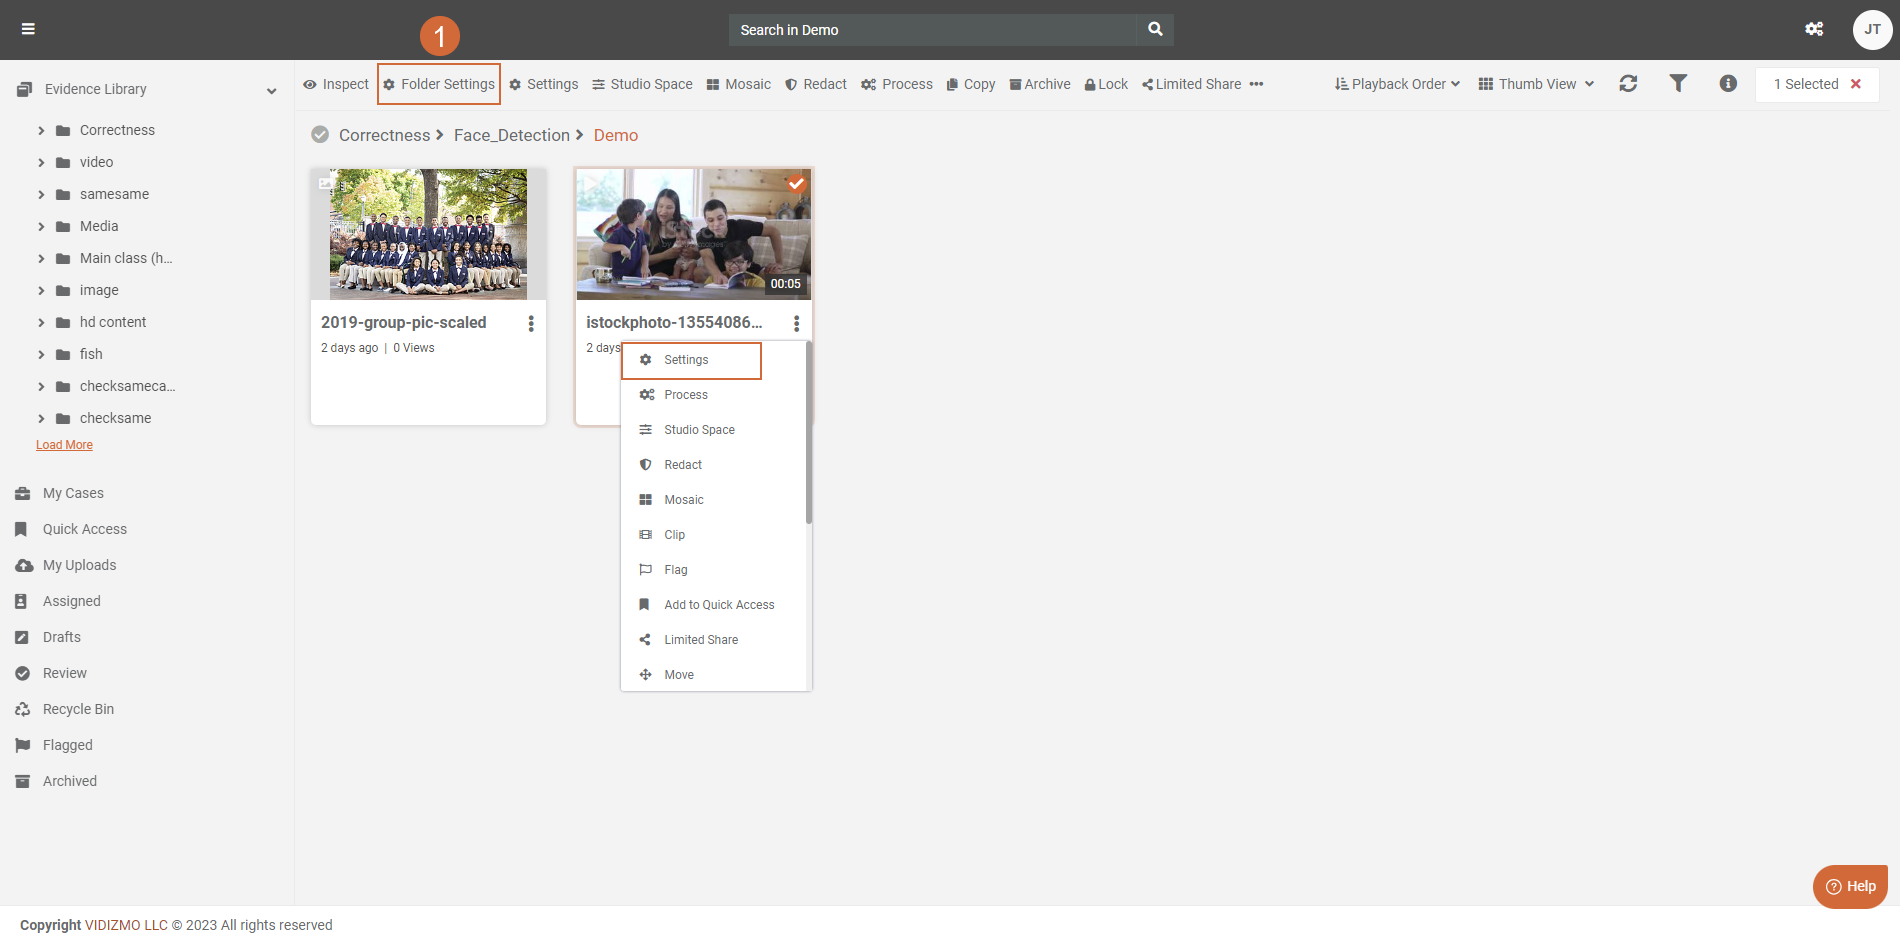Open the Thumb View dropdown

pyautogui.click(x=1536, y=84)
